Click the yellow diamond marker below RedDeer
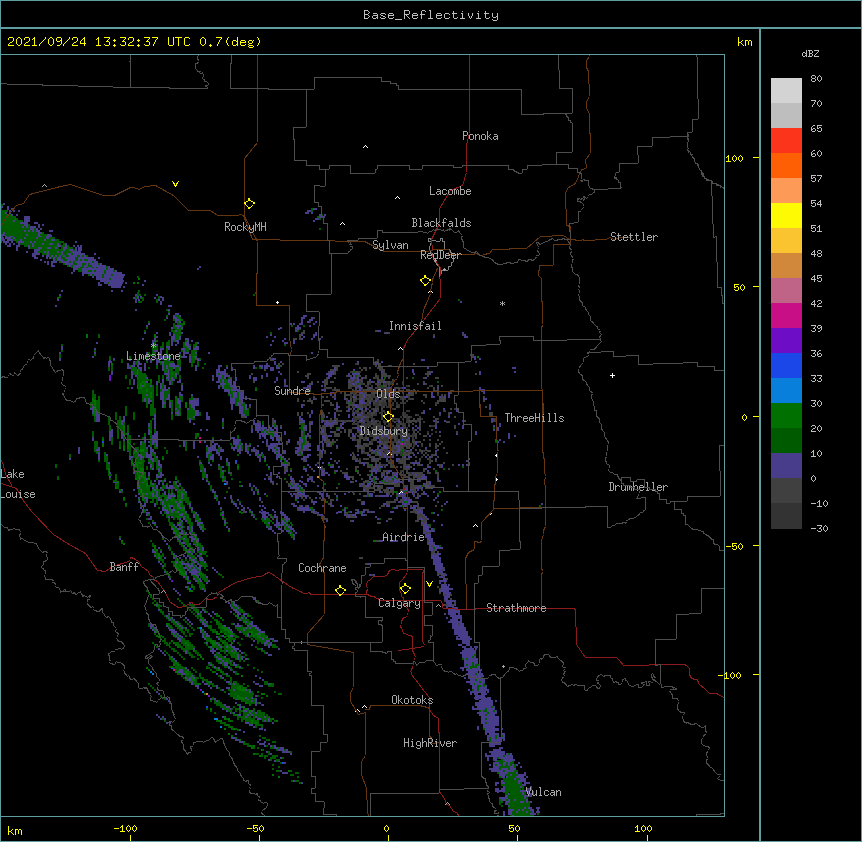 click(x=426, y=281)
